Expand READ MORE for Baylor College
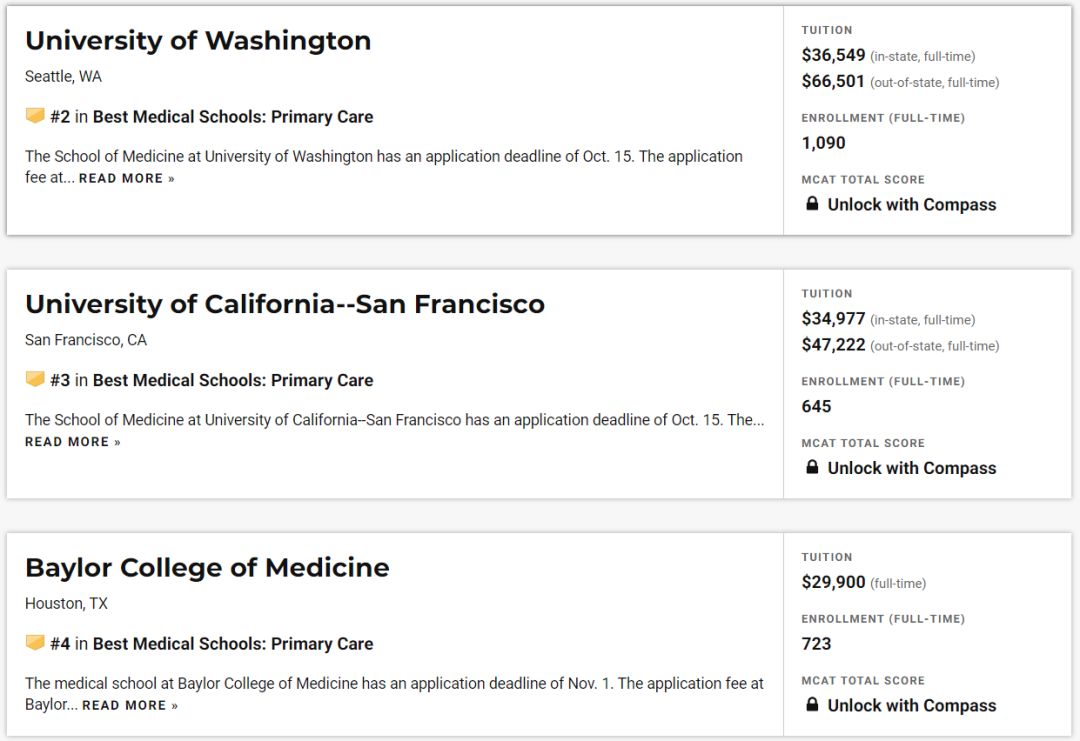1080x741 pixels. (130, 705)
